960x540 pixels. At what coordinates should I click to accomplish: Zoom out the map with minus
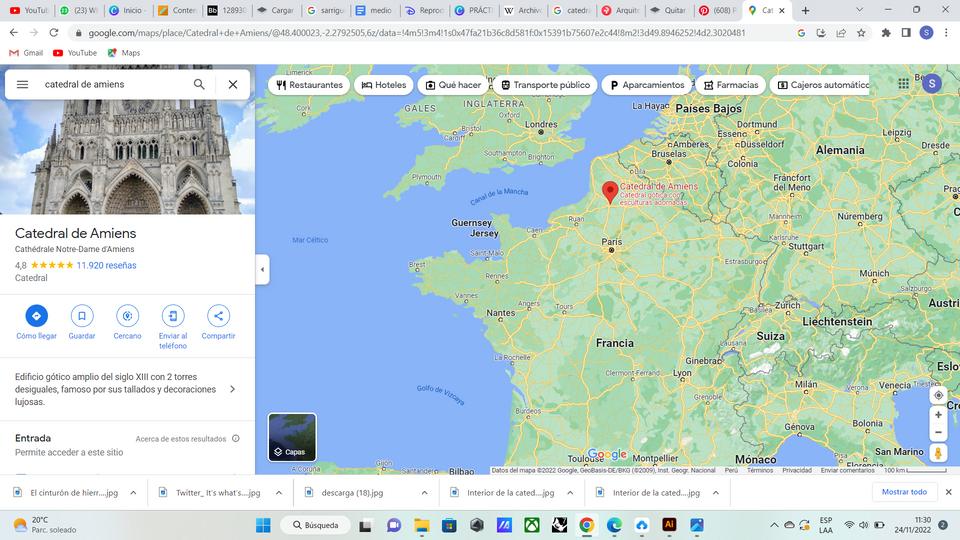938,432
